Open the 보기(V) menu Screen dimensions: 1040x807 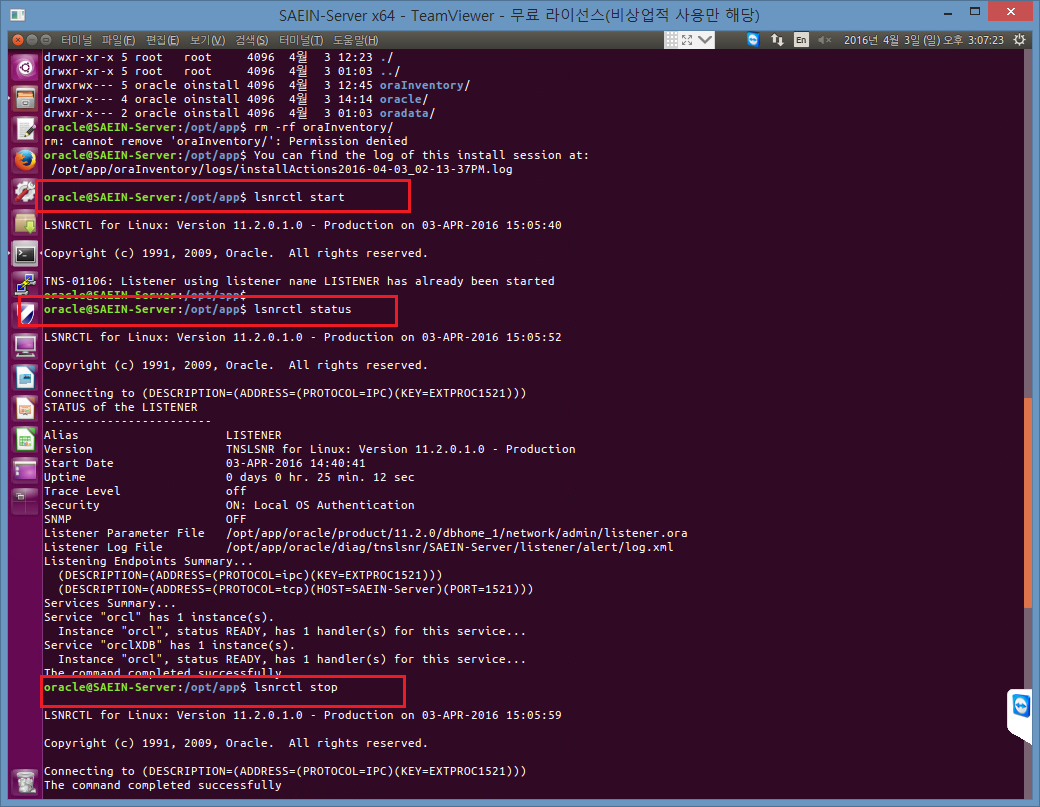tap(207, 40)
